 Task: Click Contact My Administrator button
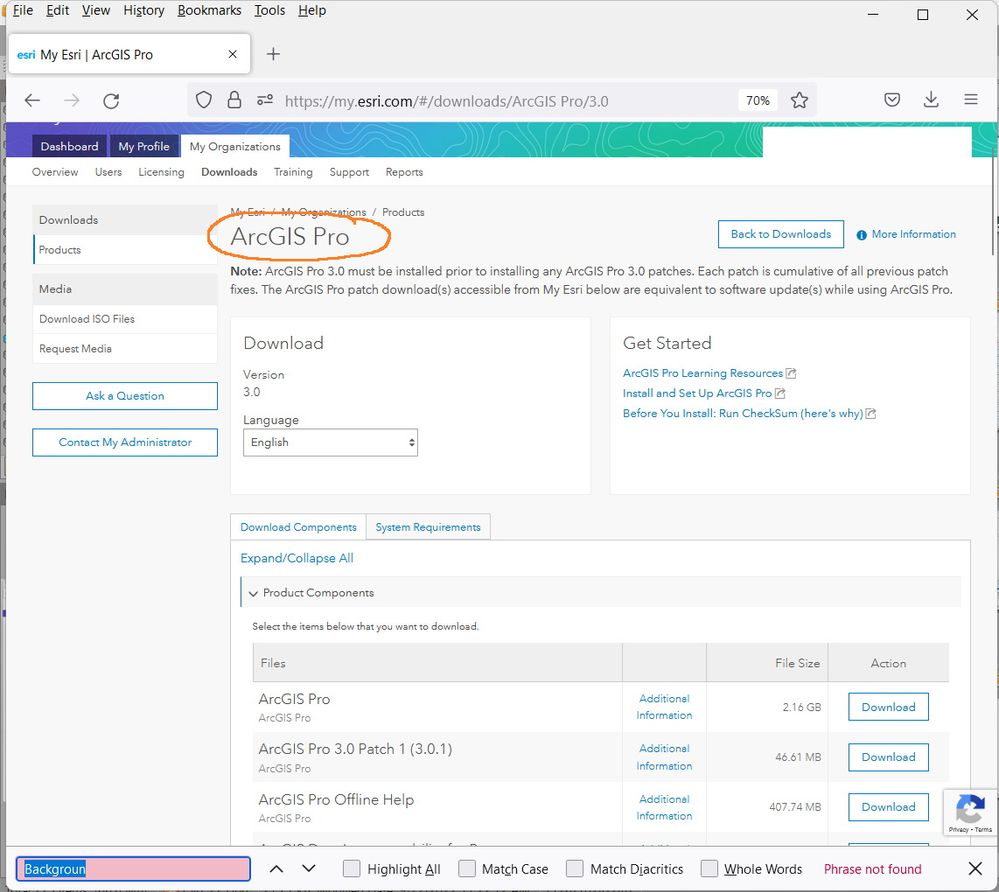125,442
